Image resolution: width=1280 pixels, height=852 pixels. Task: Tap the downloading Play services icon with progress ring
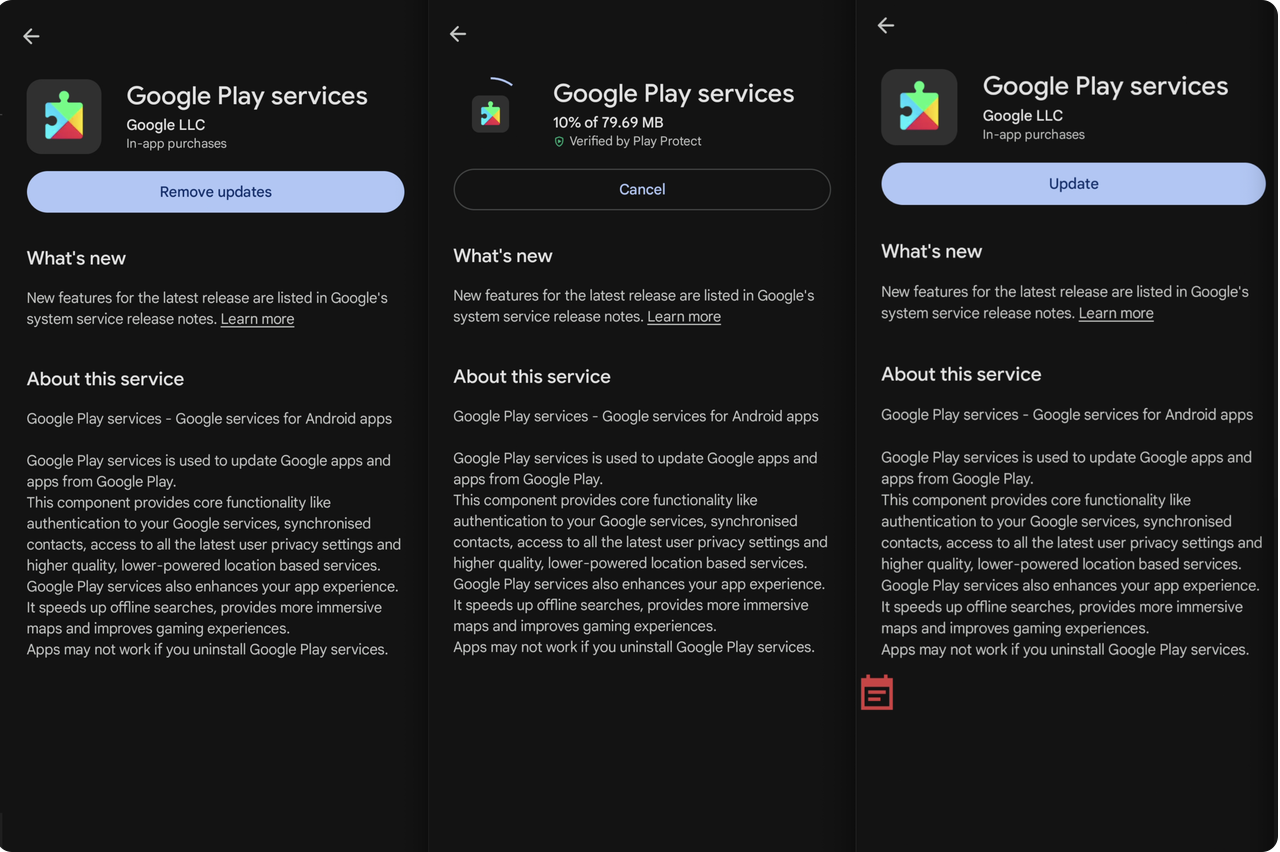(490, 113)
